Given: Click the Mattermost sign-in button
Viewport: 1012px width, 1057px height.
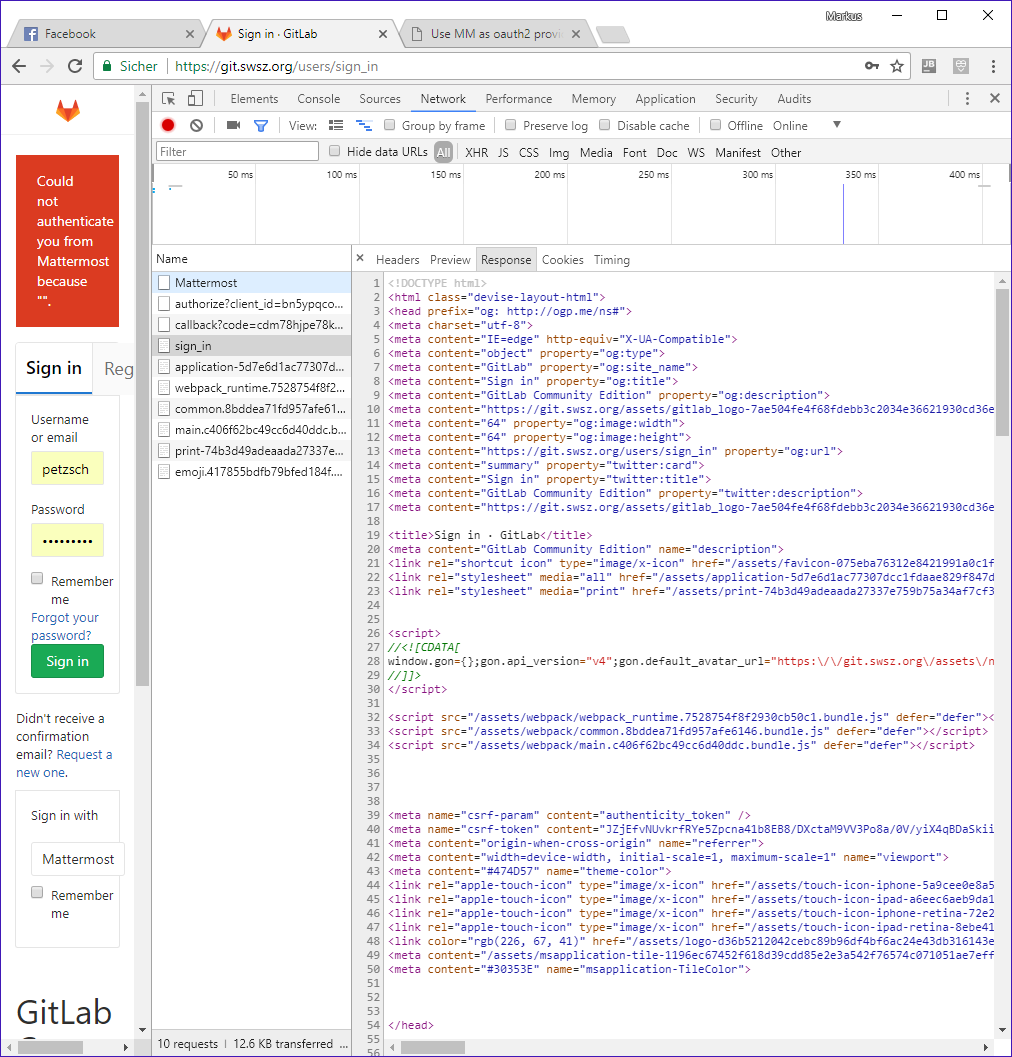Looking at the screenshot, I should pos(78,859).
